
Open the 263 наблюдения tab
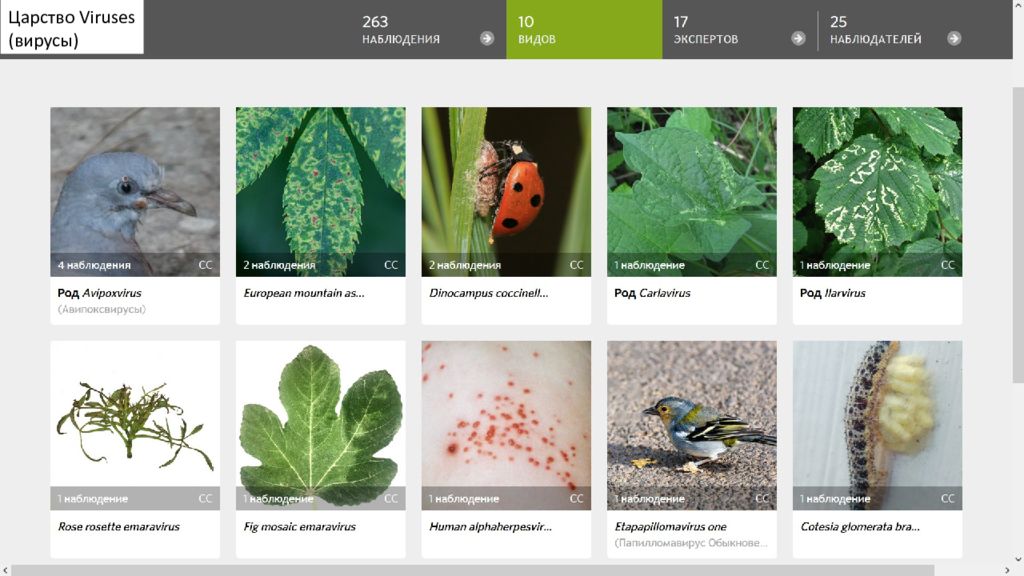click(x=428, y=29)
